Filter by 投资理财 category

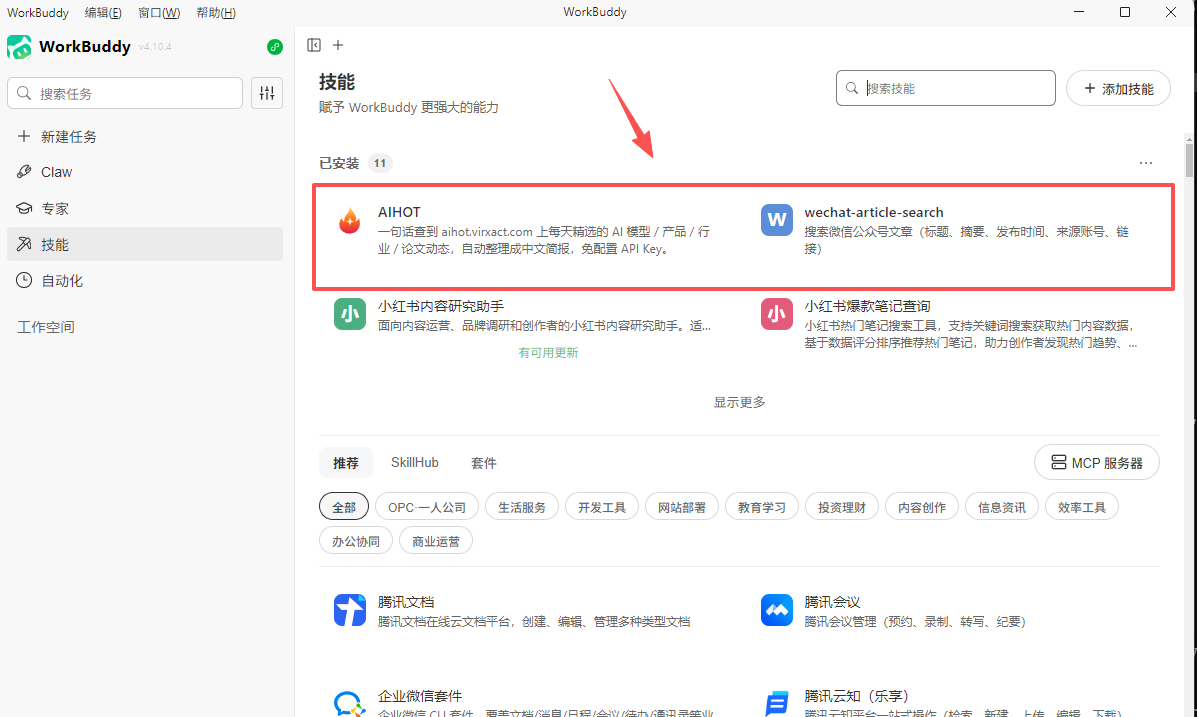click(x=842, y=507)
